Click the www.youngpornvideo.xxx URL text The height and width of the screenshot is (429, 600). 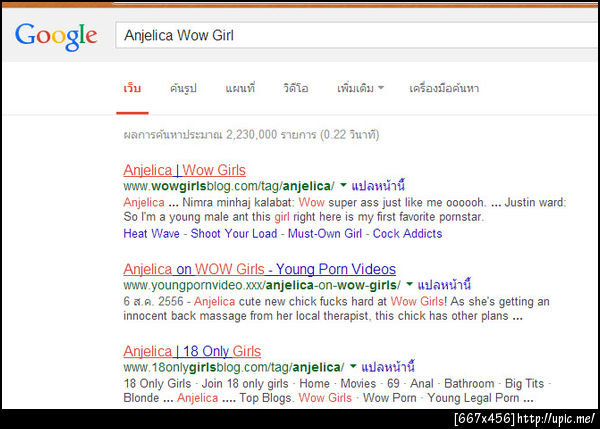point(262,285)
